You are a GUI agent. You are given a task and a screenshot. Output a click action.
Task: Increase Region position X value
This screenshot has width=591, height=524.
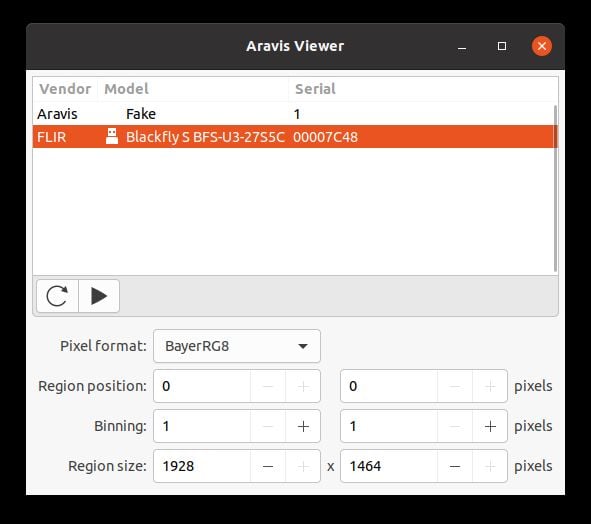point(303,386)
